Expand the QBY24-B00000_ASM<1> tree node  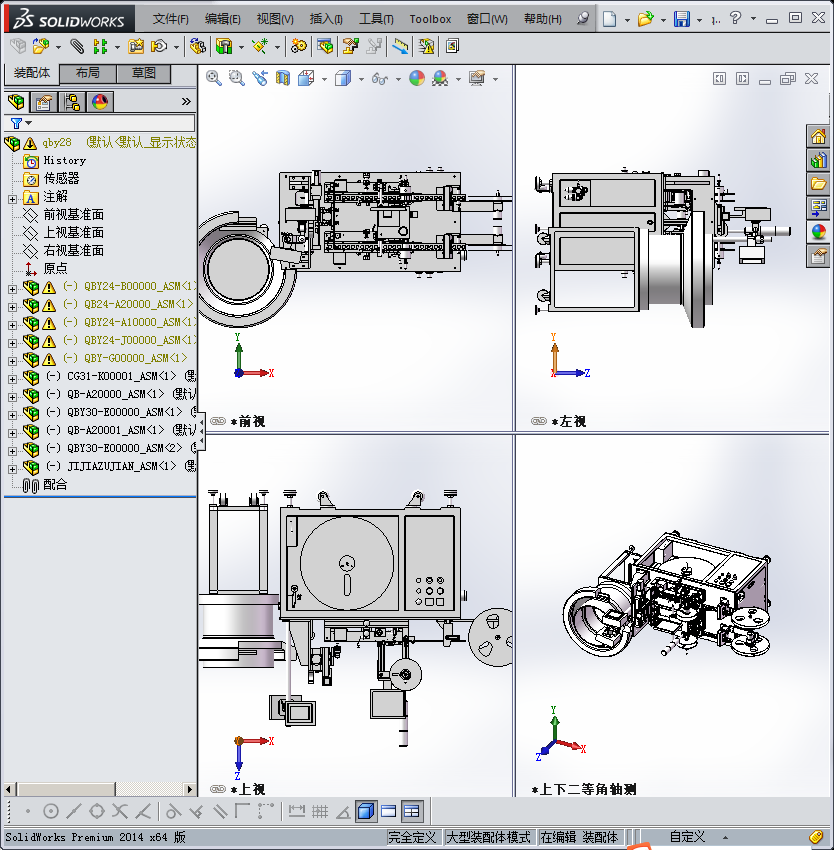[x=12, y=287]
